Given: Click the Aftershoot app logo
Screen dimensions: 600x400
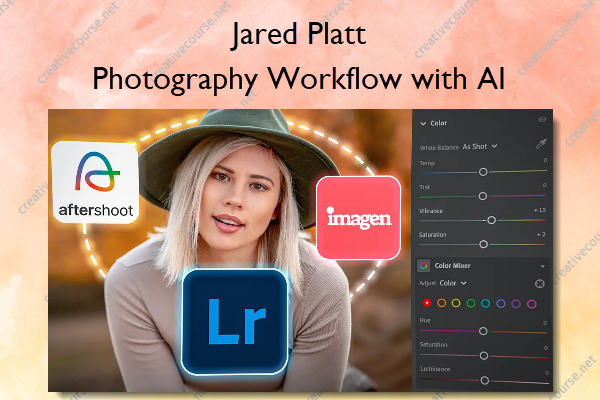Looking at the screenshot, I should 95,182.
